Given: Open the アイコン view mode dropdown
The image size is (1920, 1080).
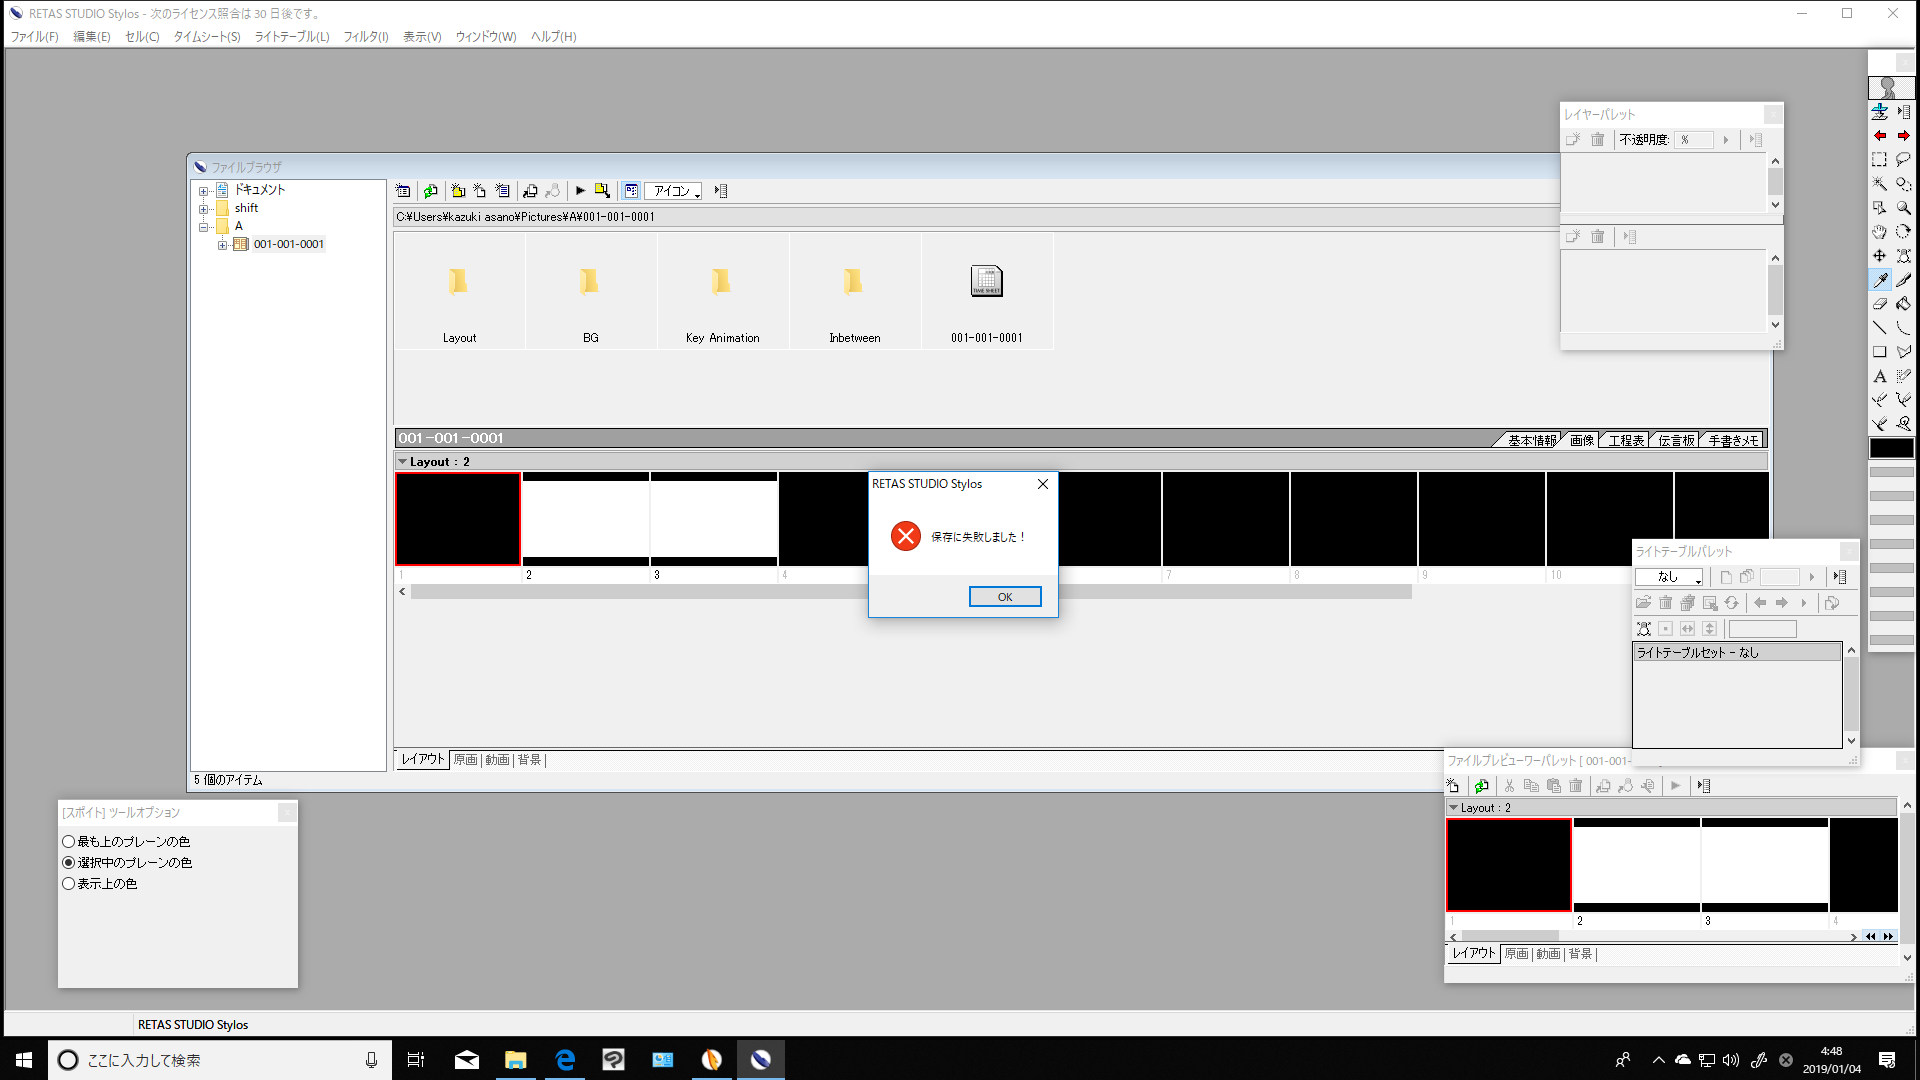Looking at the screenshot, I should pyautogui.click(x=675, y=191).
